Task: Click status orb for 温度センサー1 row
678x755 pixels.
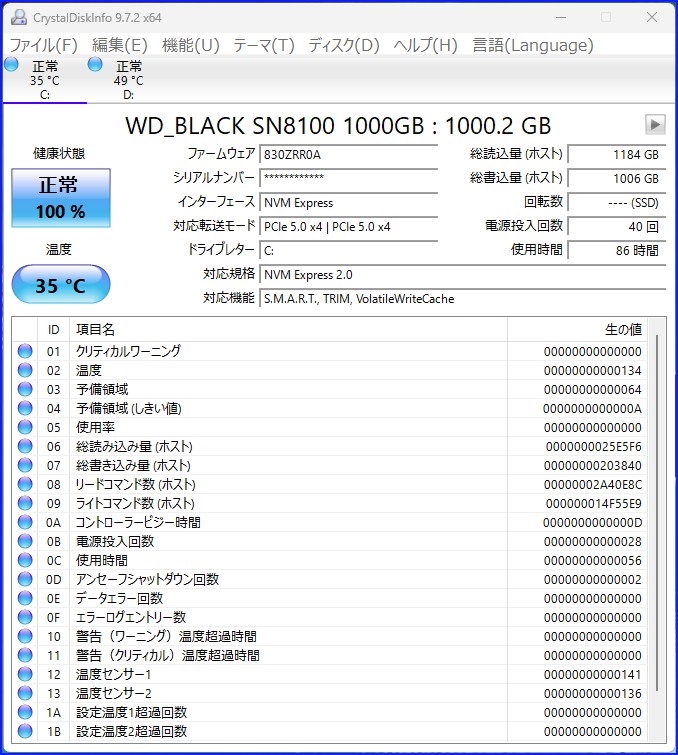Action: [x=25, y=674]
